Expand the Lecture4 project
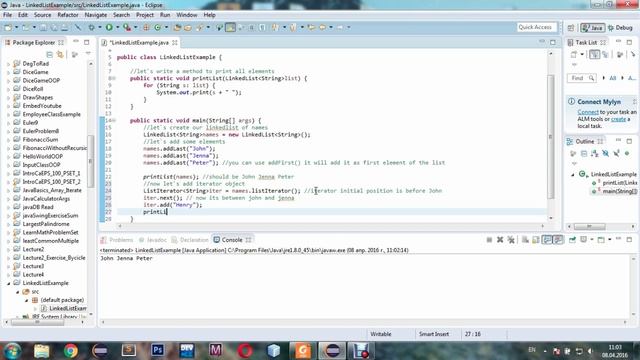Viewport: 640px width, 360px height. tap(9, 275)
